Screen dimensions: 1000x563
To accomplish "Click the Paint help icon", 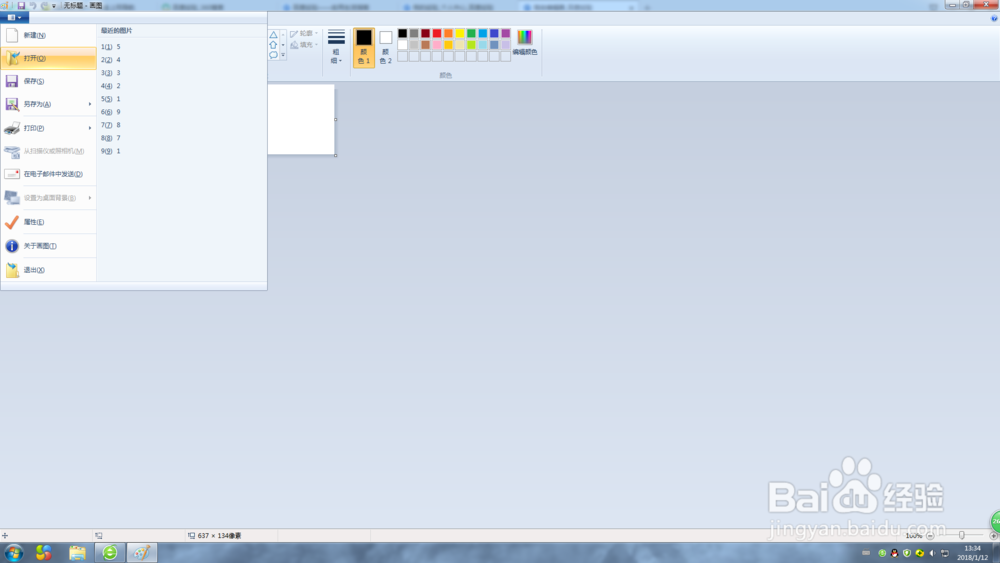I will click(994, 18).
